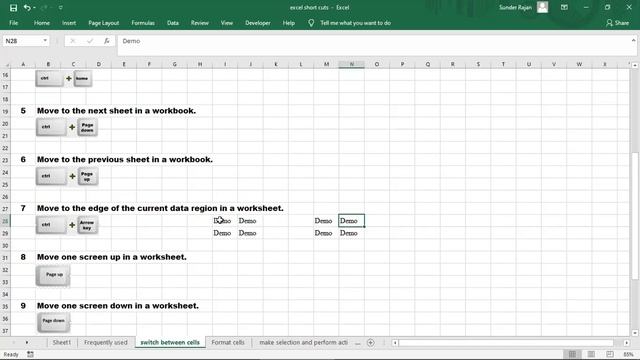Click the Cancel X icon in formula bar
Viewport: 640px width, 360px height.
(x=73, y=41)
